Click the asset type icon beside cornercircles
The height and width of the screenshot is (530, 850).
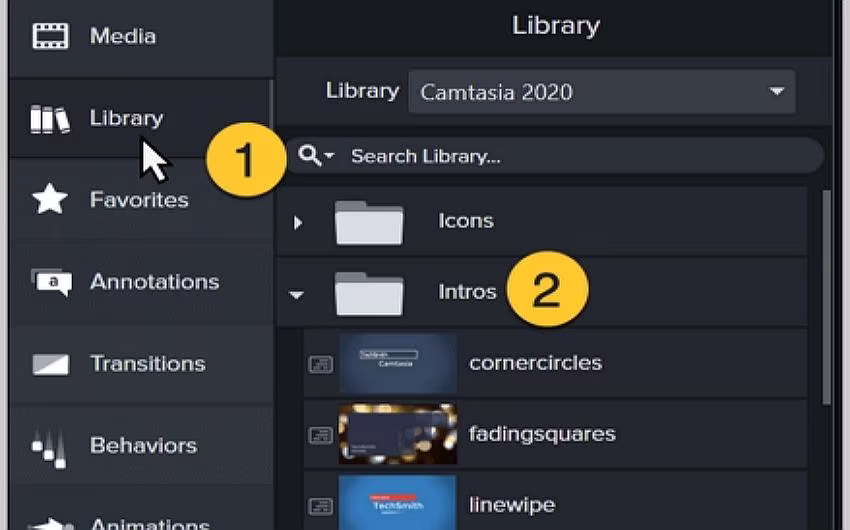pyautogui.click(x=320, y=365)
